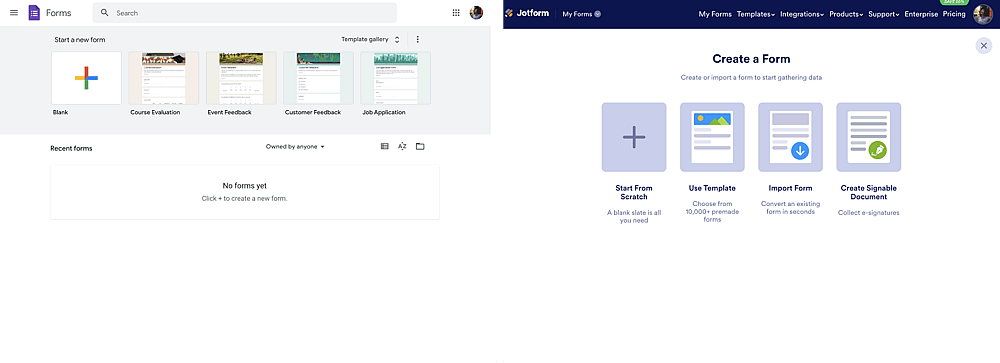The image size is (1000, 363).
Task: Click the Customer Feedback label
Action: 312,112
